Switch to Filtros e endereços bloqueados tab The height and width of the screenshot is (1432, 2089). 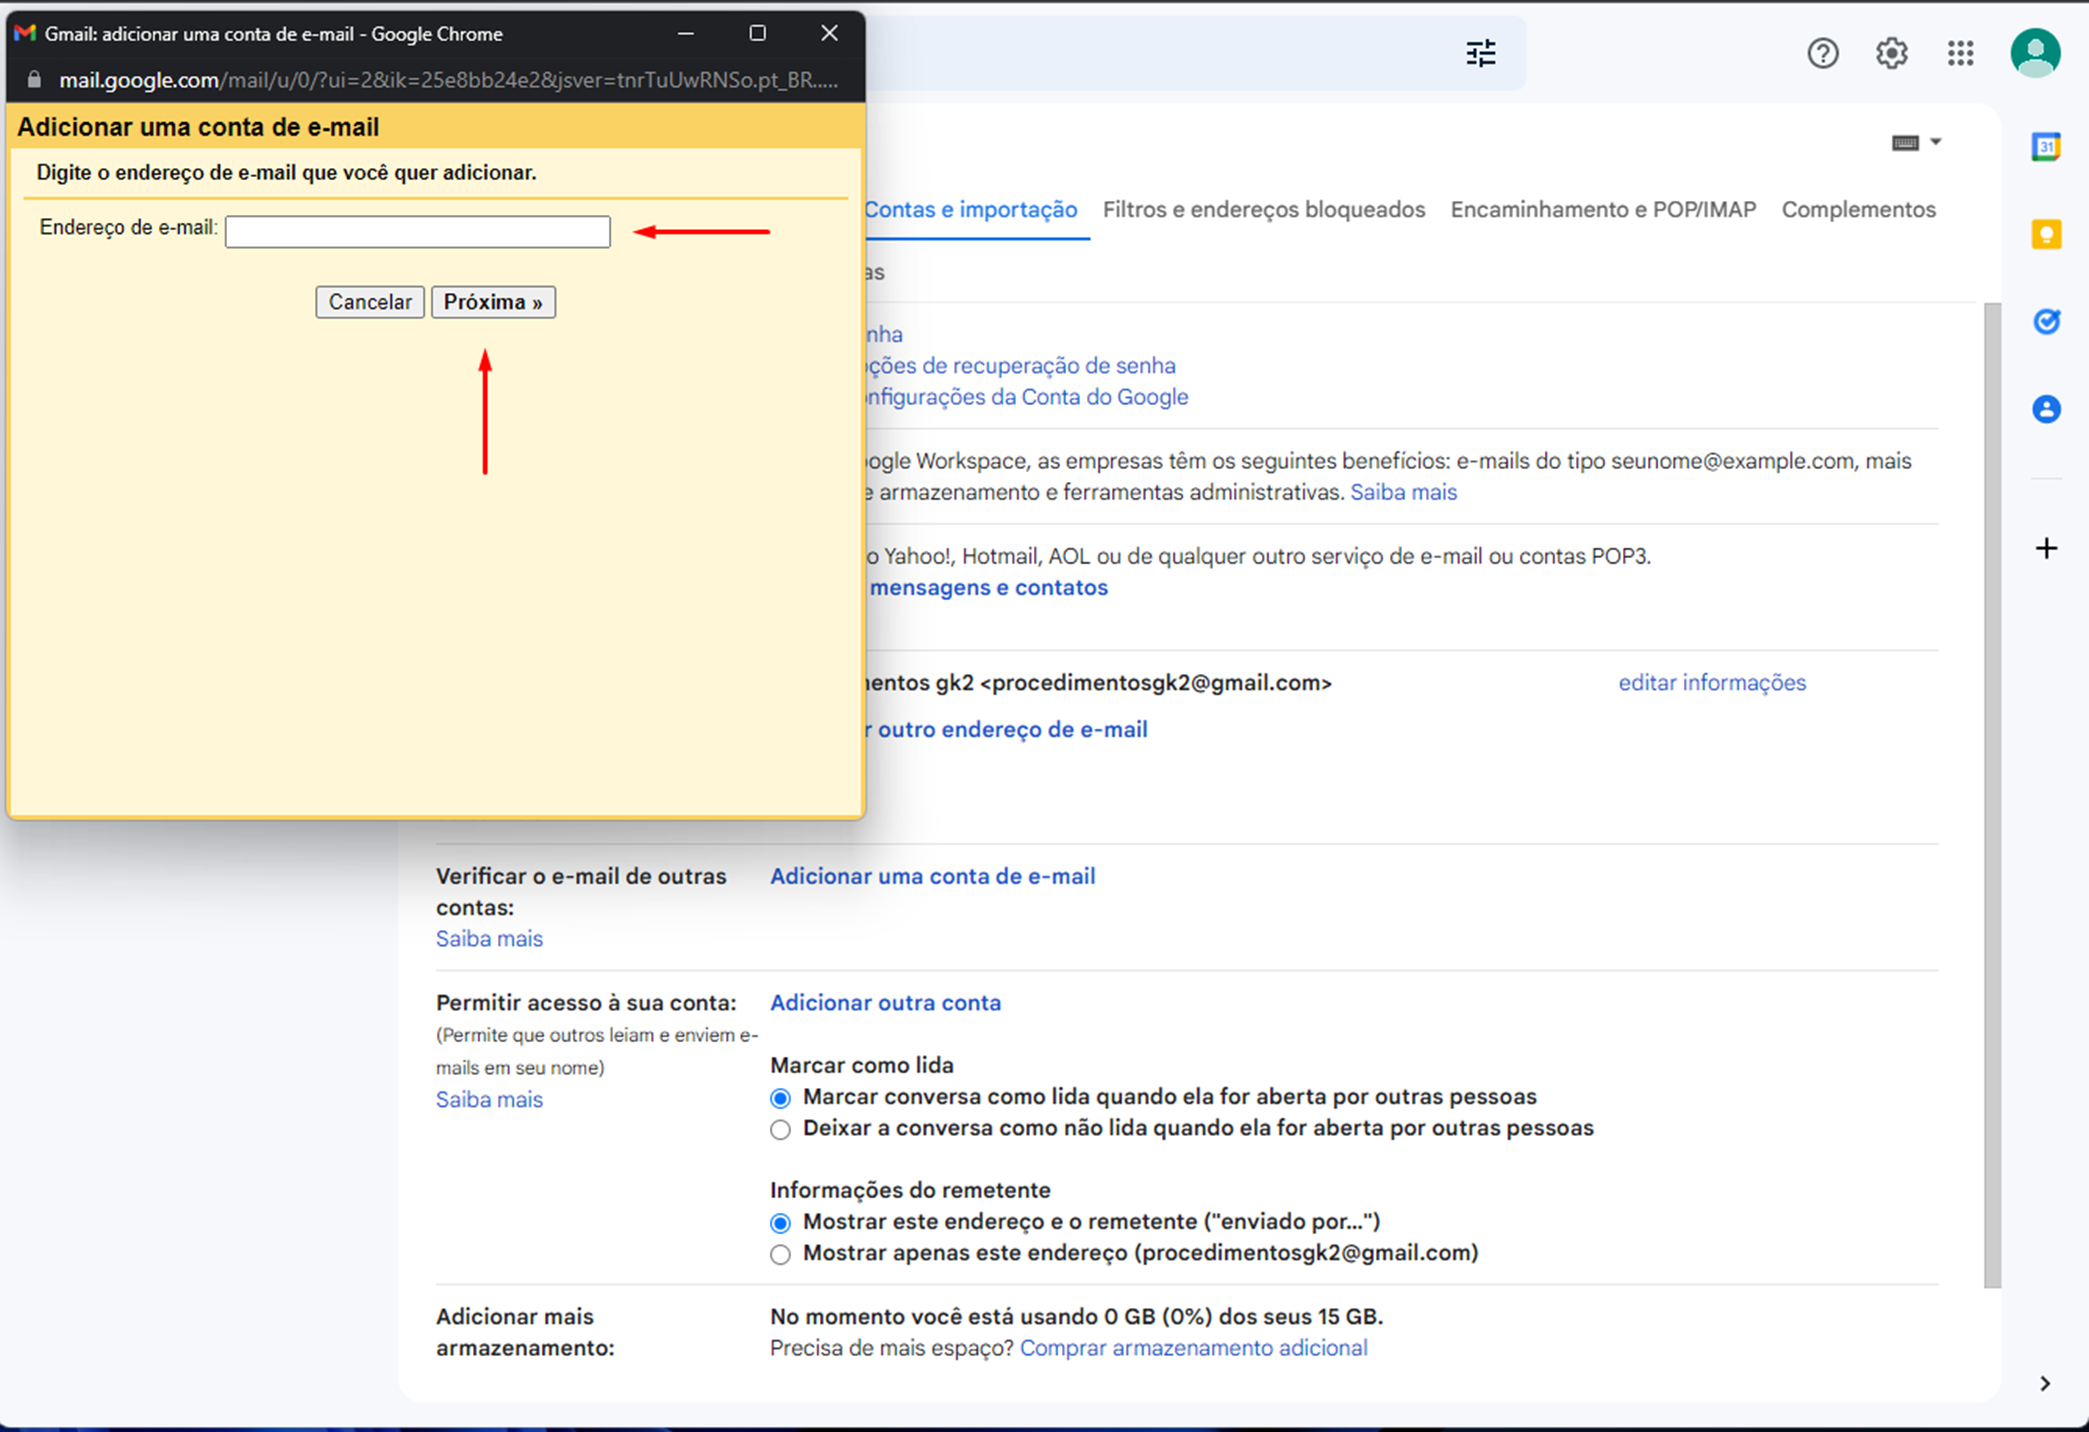coord(1264,209)
